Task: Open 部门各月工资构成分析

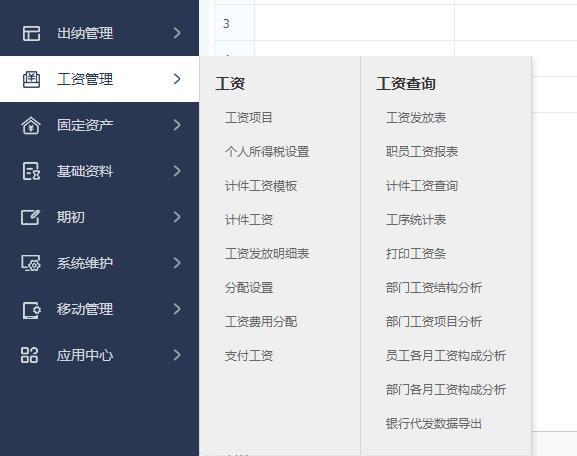Action: pyautogui.click(x=446, y=390)
